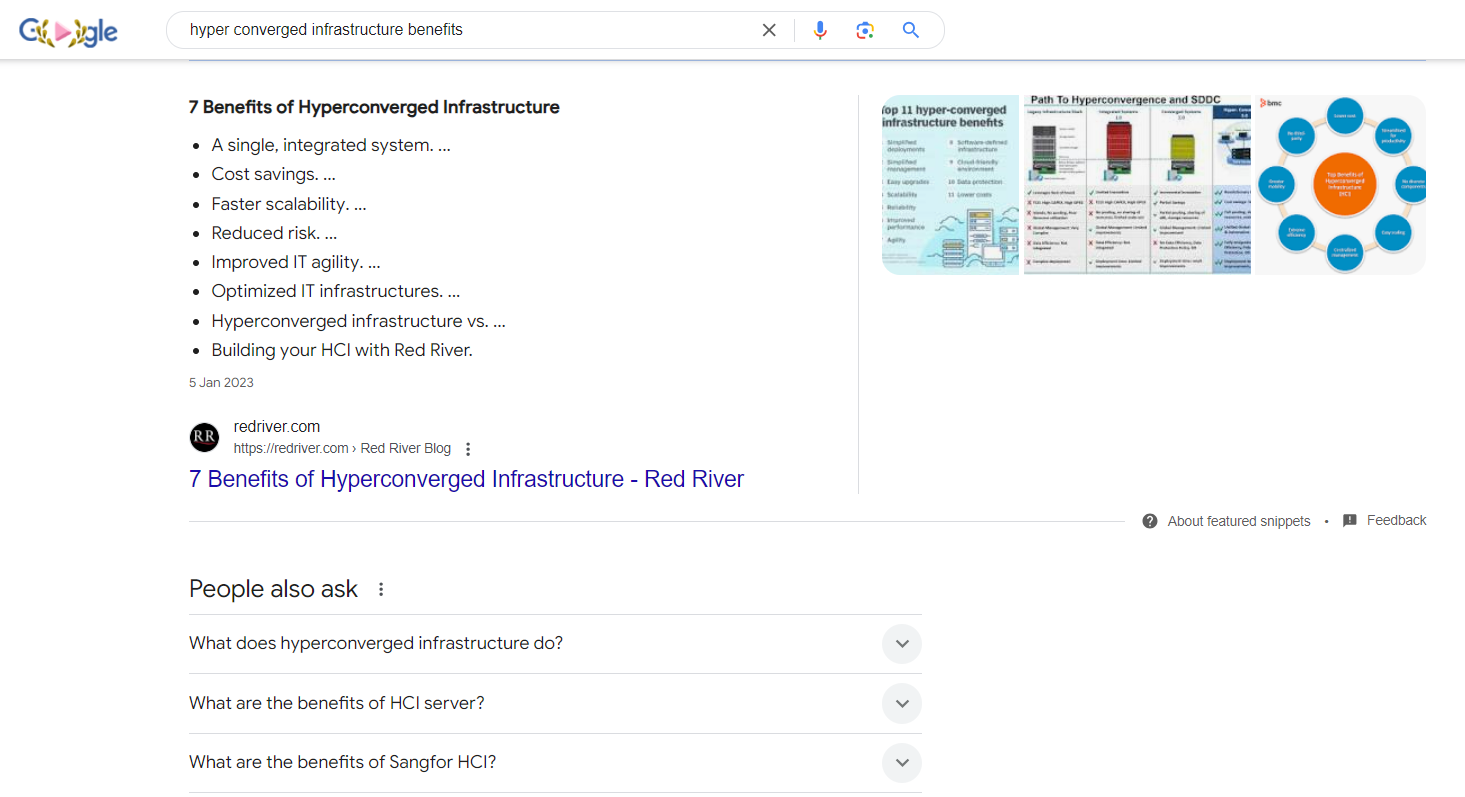Click the bullet "Faster scalability."
This screenshot has width=1465, height=797.
click(x=289, y=204)
